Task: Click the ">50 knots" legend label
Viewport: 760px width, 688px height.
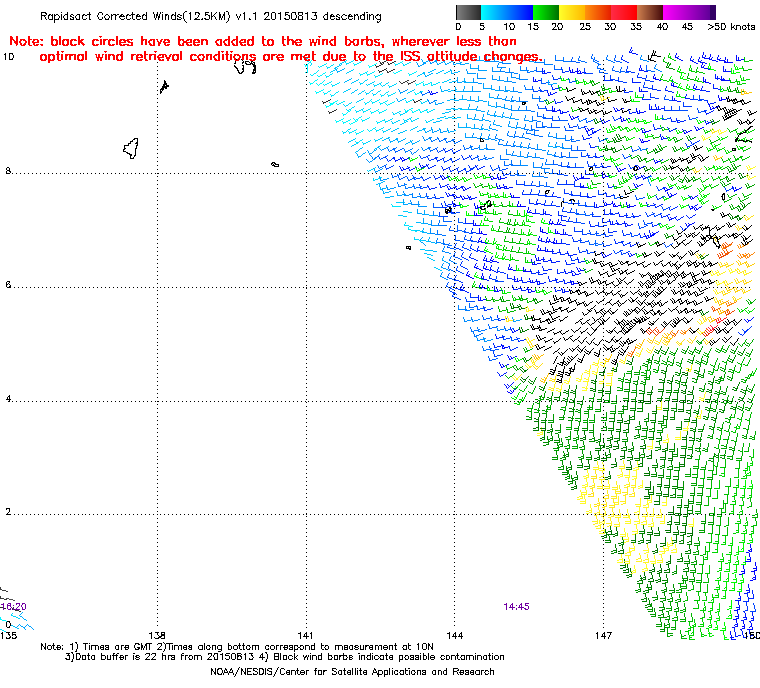Action: [x=730, y=27]
